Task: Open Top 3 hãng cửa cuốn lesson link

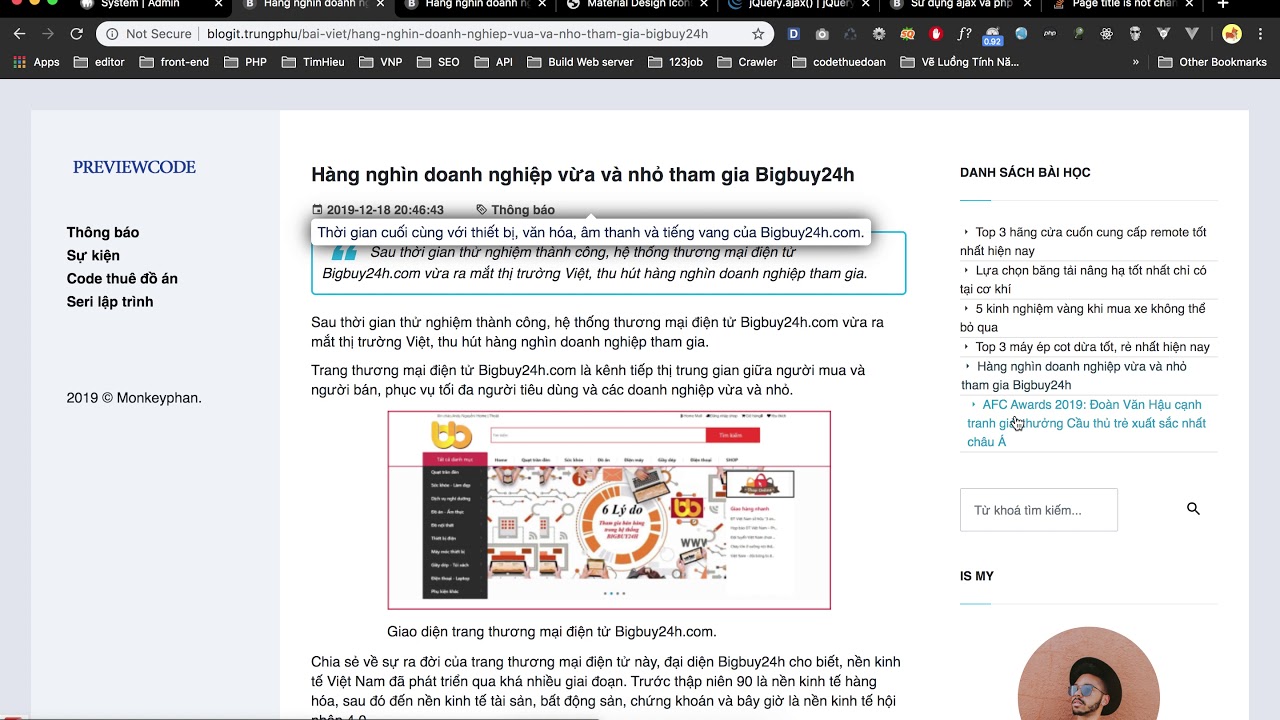Action: click(1083, 241)
